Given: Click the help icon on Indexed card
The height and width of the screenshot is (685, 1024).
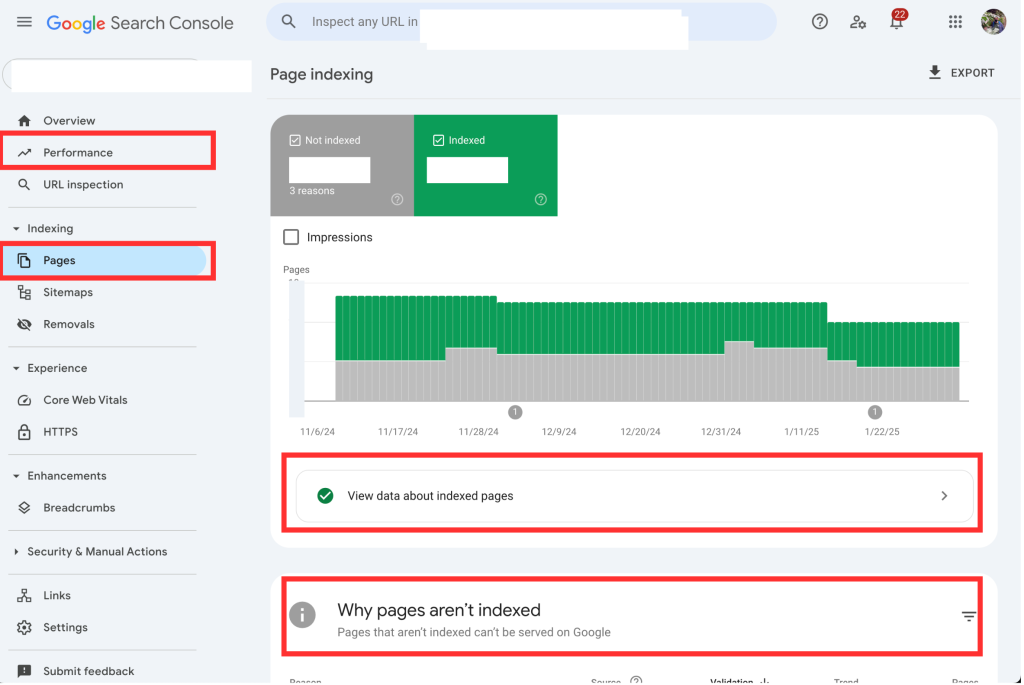Looking at the screenshot, I should pos(541,199).
